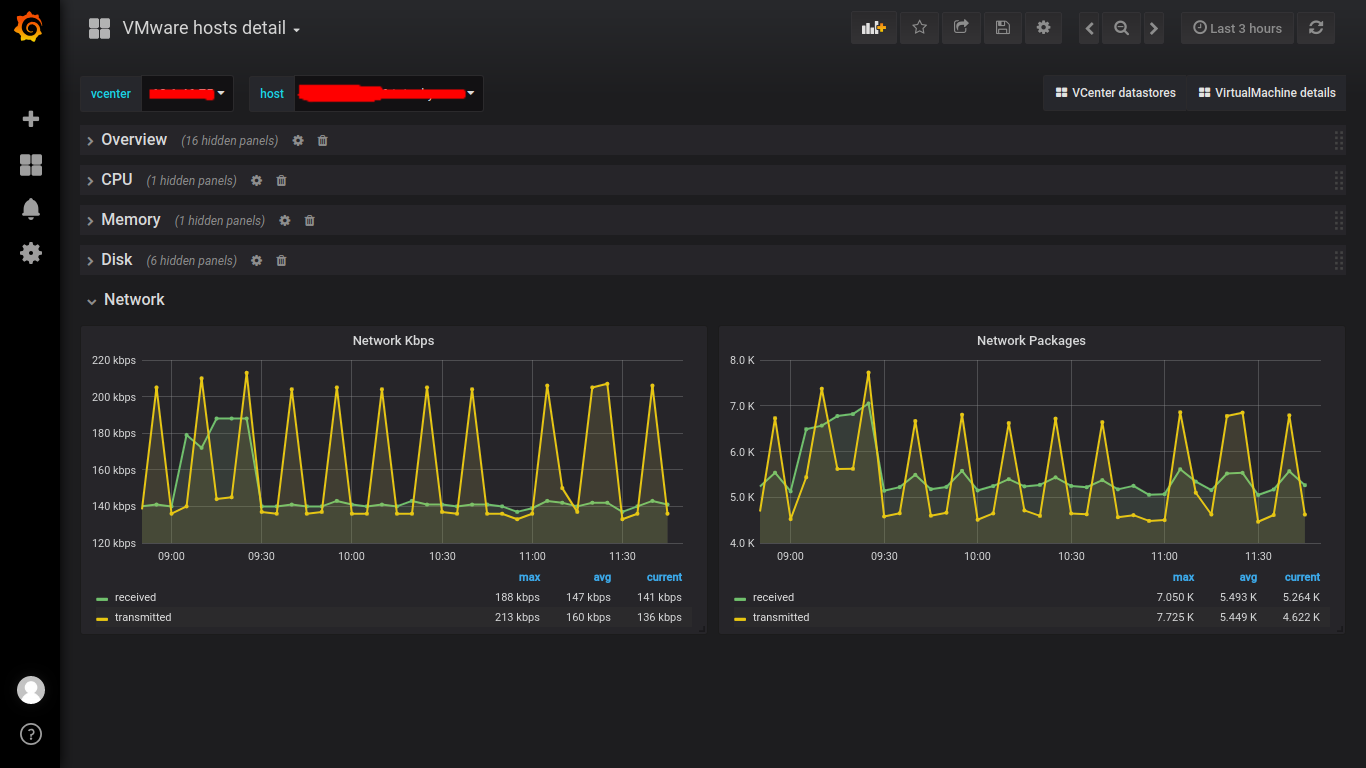
Task: Open the VCenter datastores link
Action: tap(1115, 92)
